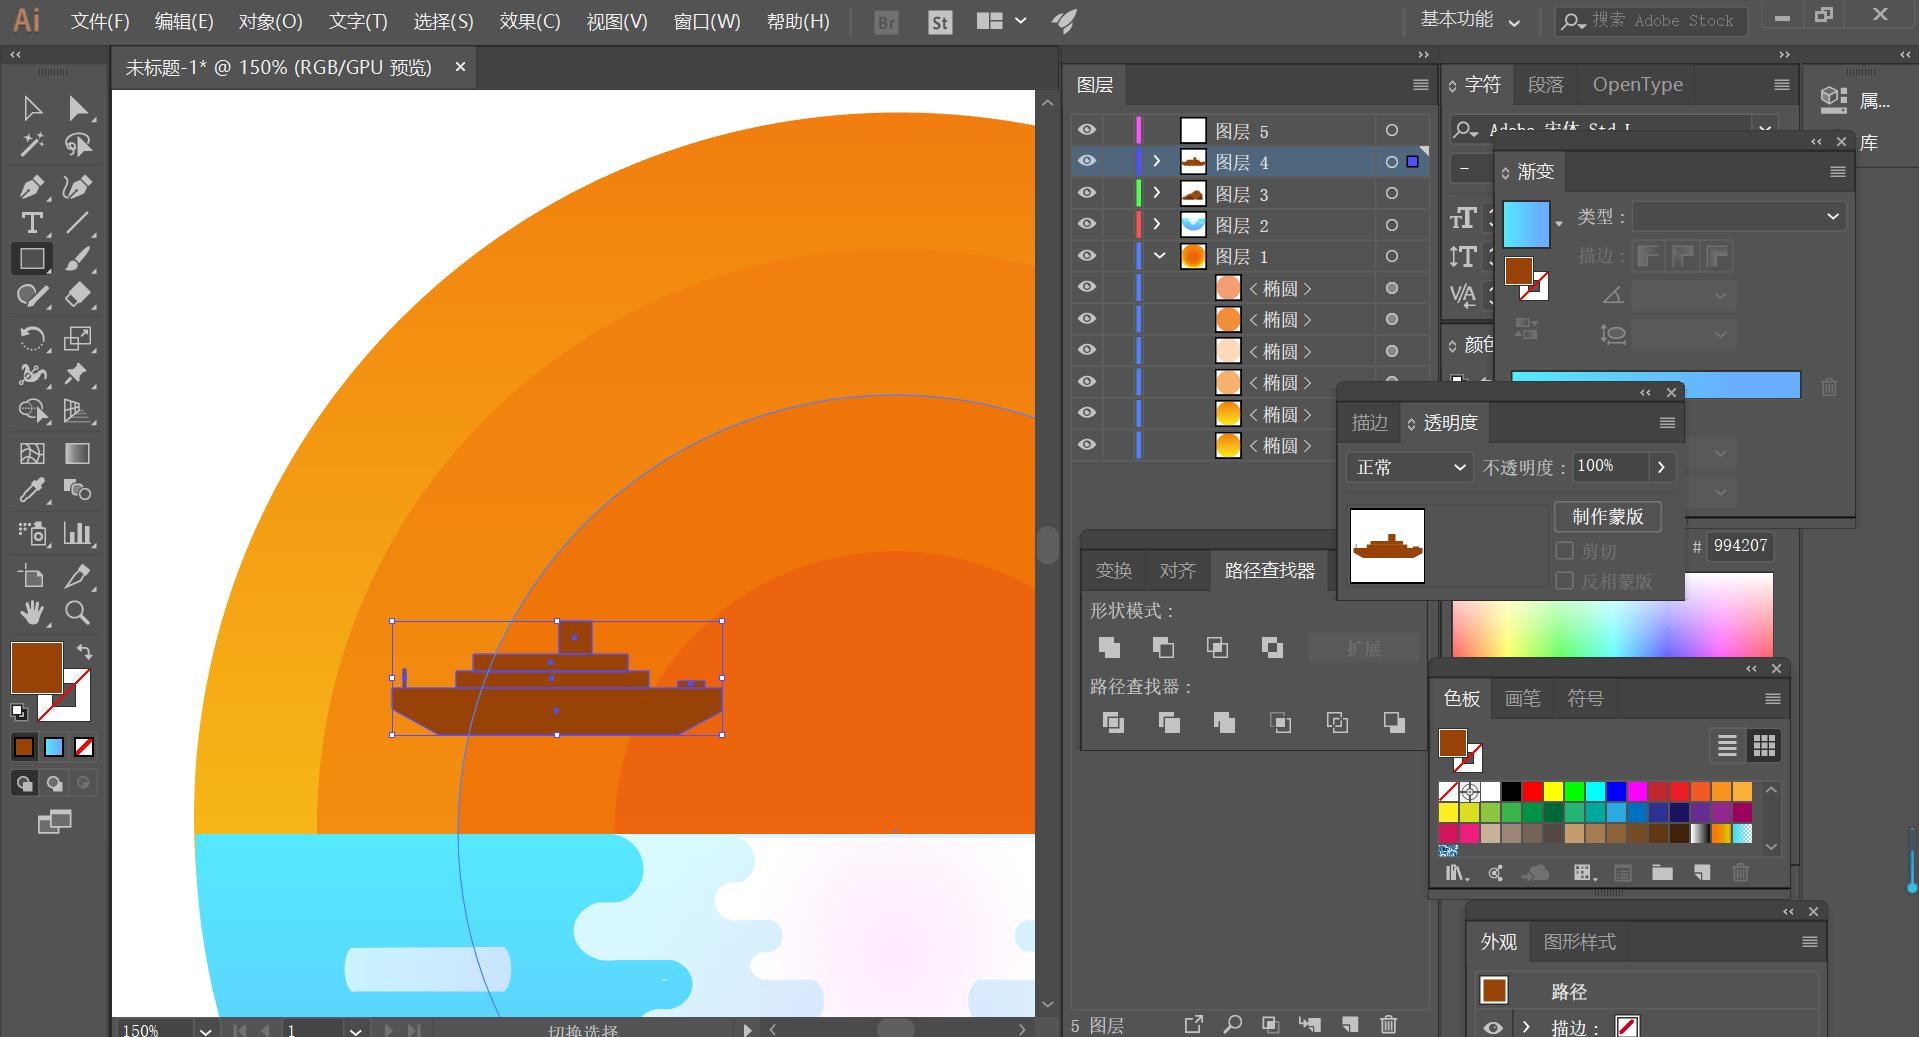The width and height of the screenshot is (1919, 1037).
Task: Select the Rotate tool
Action: coord(31,338)
